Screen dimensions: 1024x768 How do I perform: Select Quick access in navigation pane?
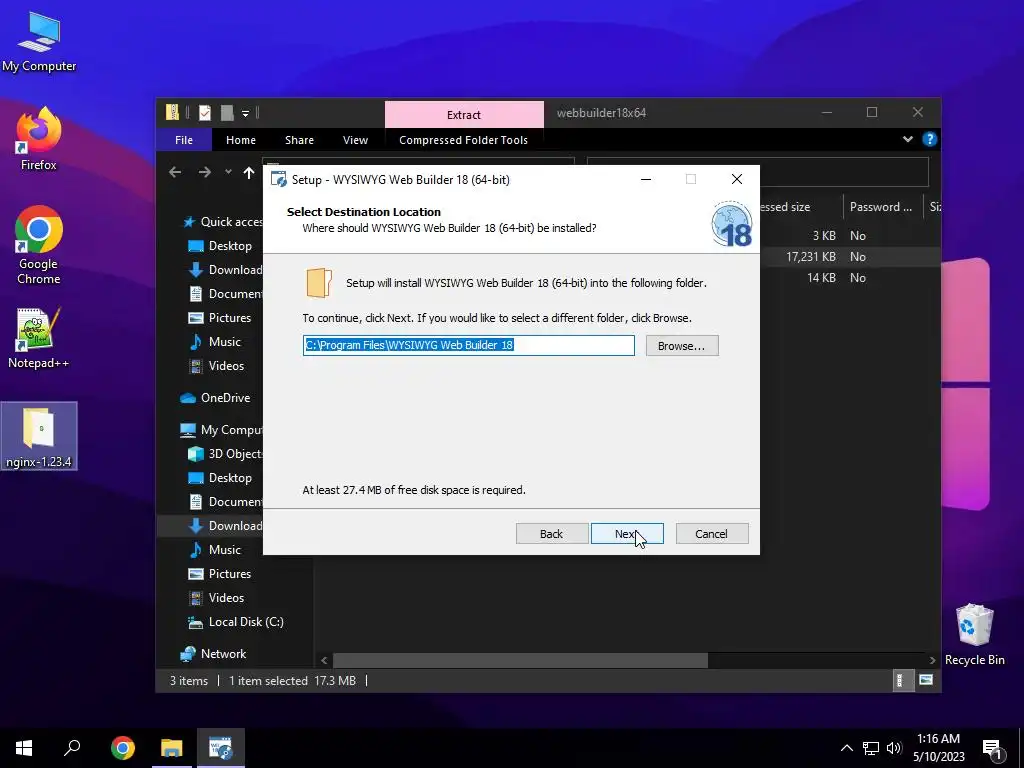click(x=222, y=222)
